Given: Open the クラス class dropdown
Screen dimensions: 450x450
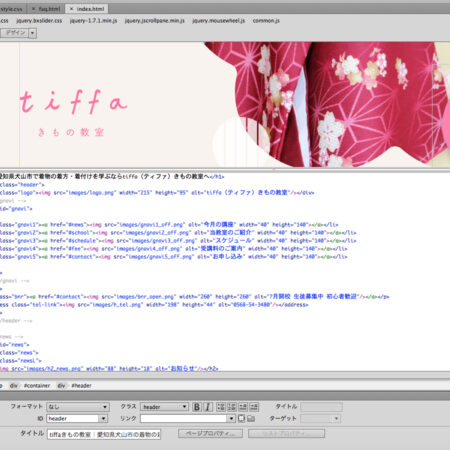Looking at the screenshot, I should pos(164,407).
